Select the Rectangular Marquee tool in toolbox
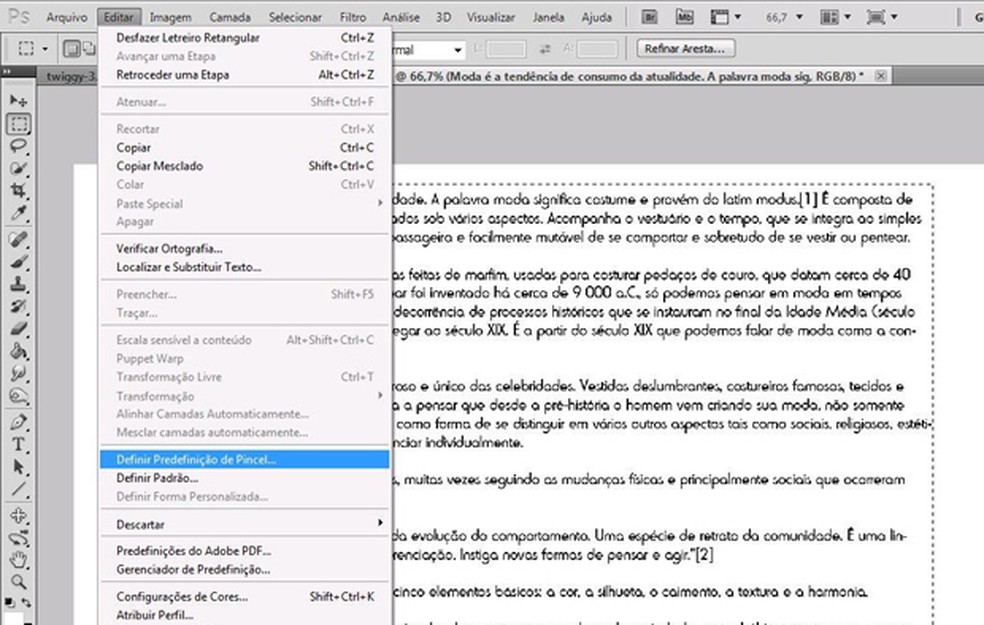Screen dimensions: 984x625 point(19,125)
